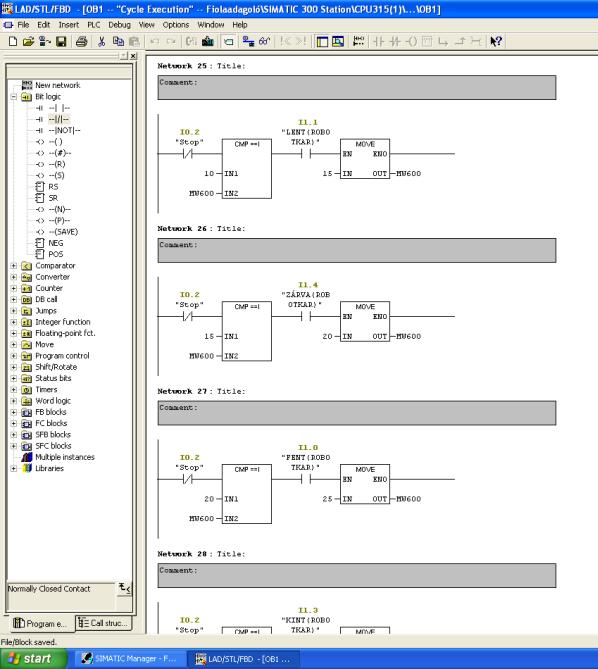Expand the FB blocks folder
598x669 pixels.
point(14,412)
